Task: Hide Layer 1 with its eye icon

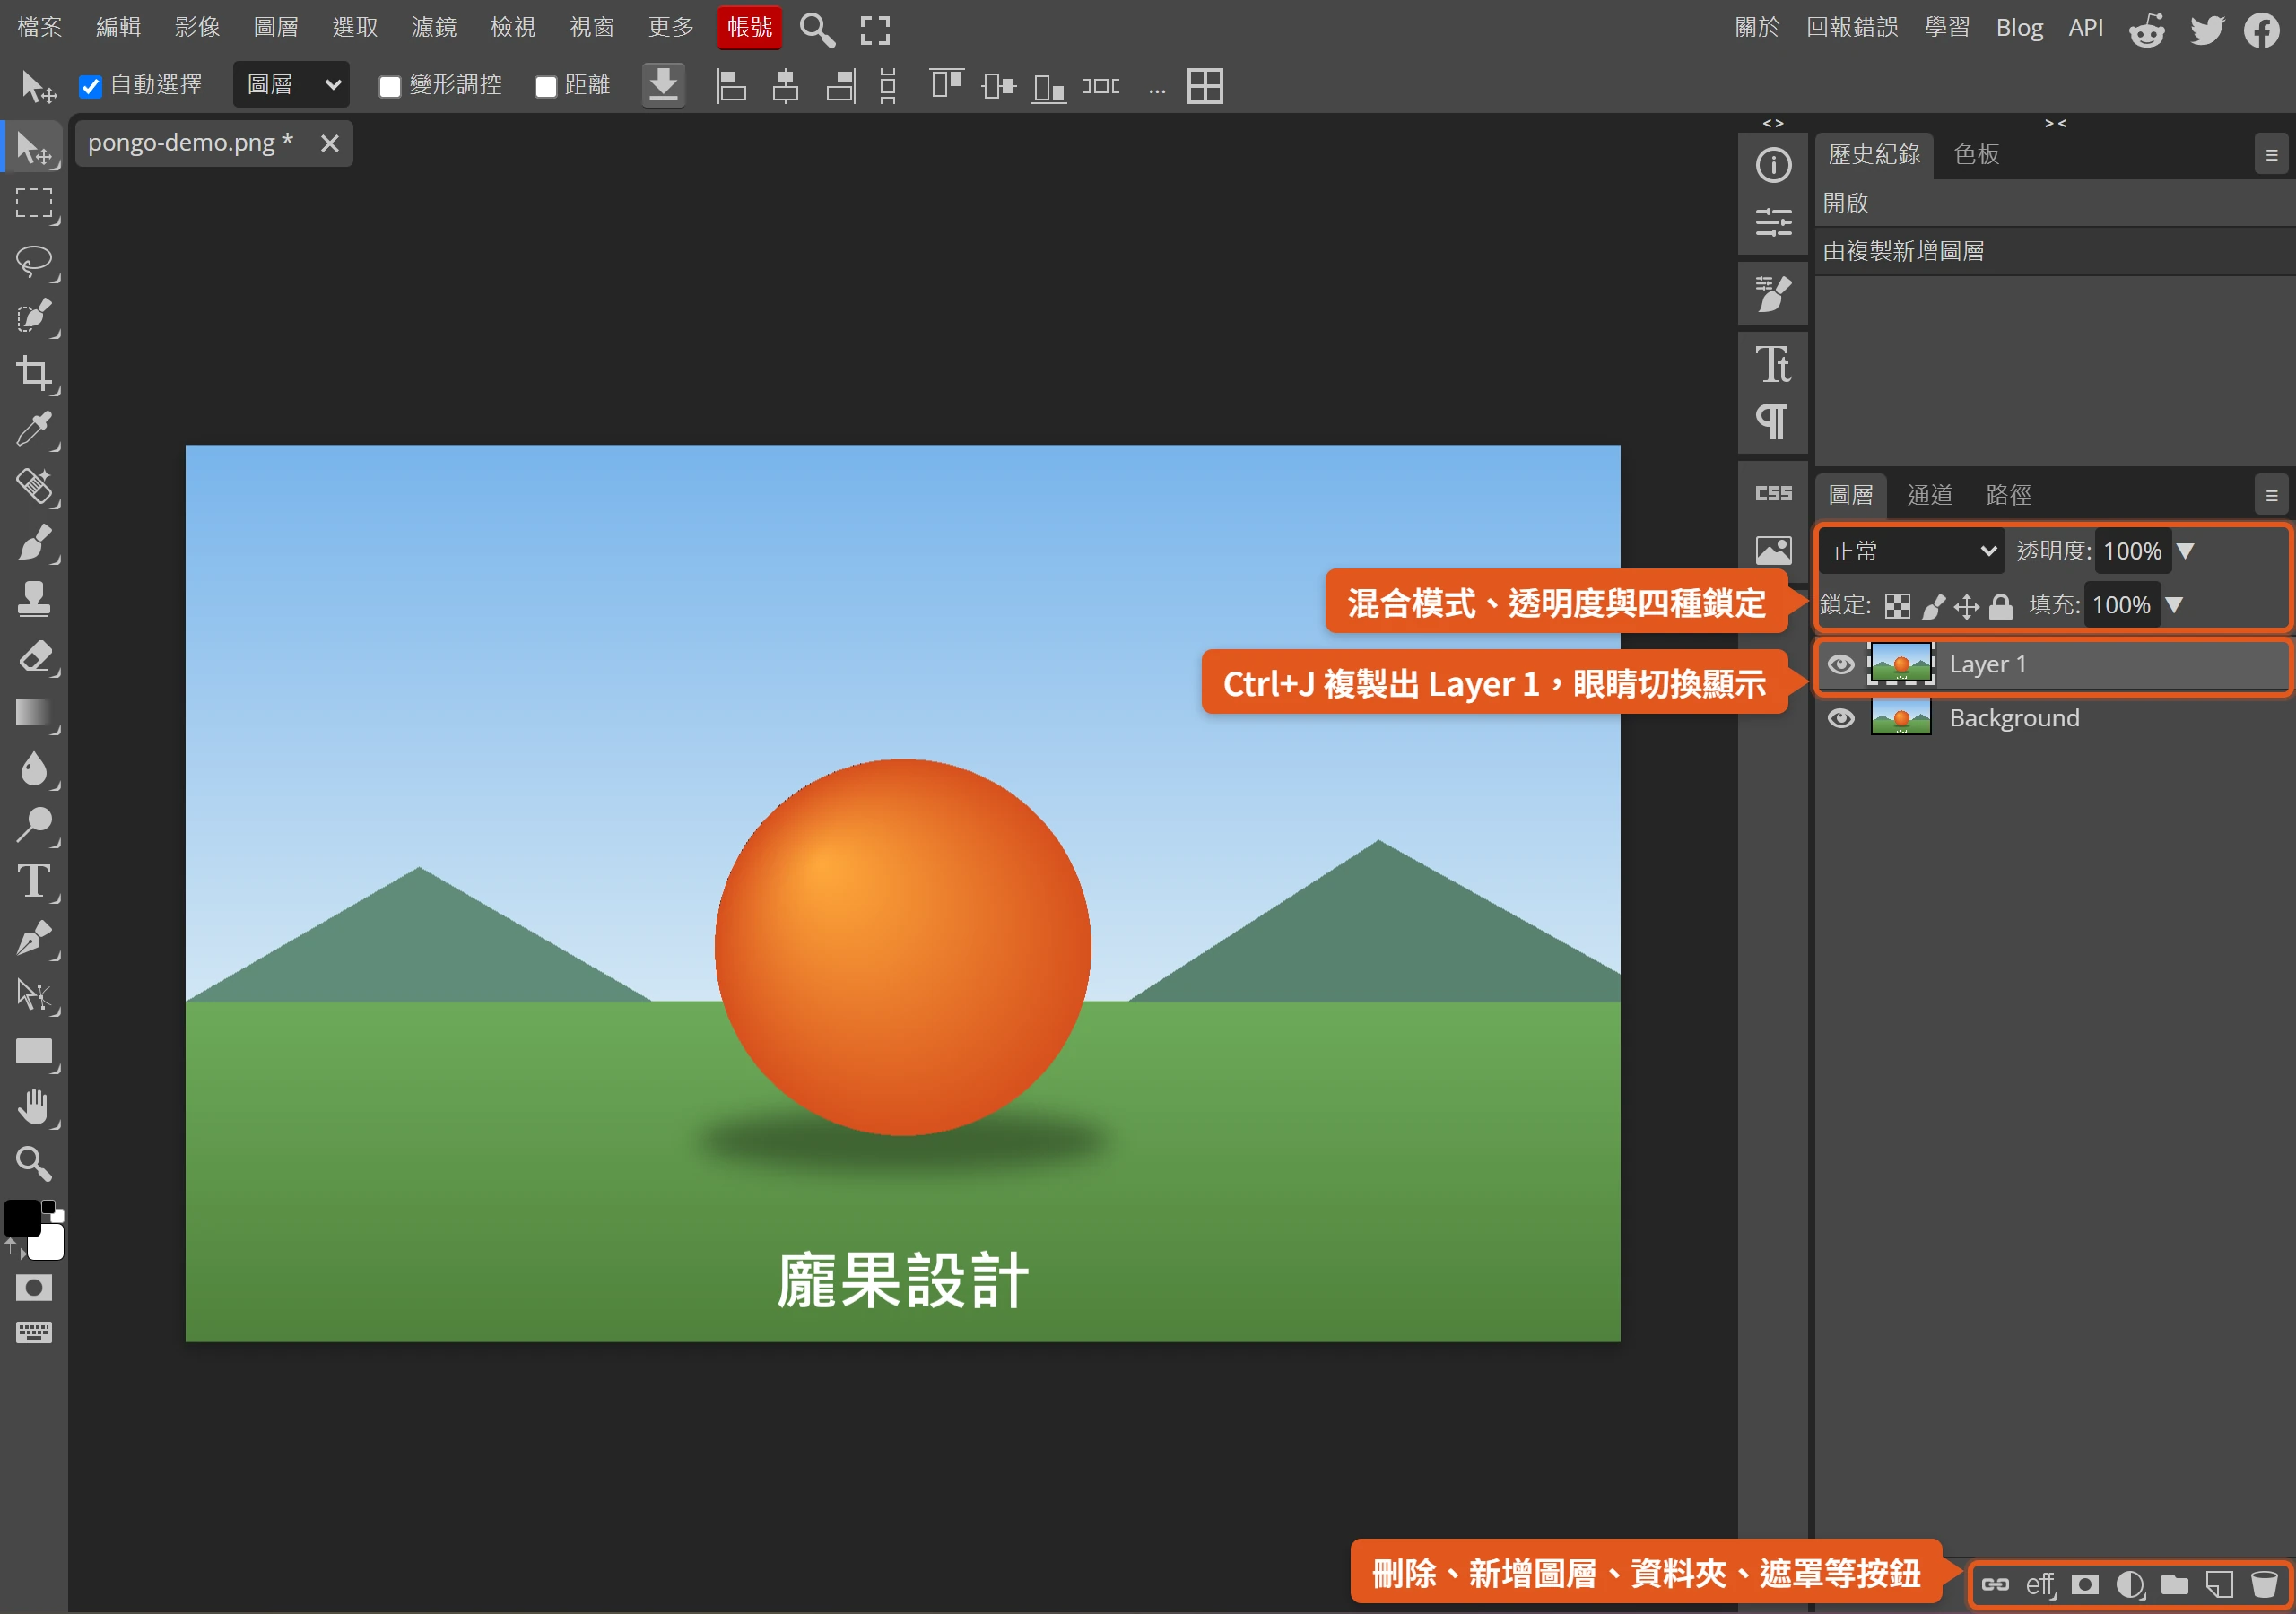Action: click(1841, 665)
